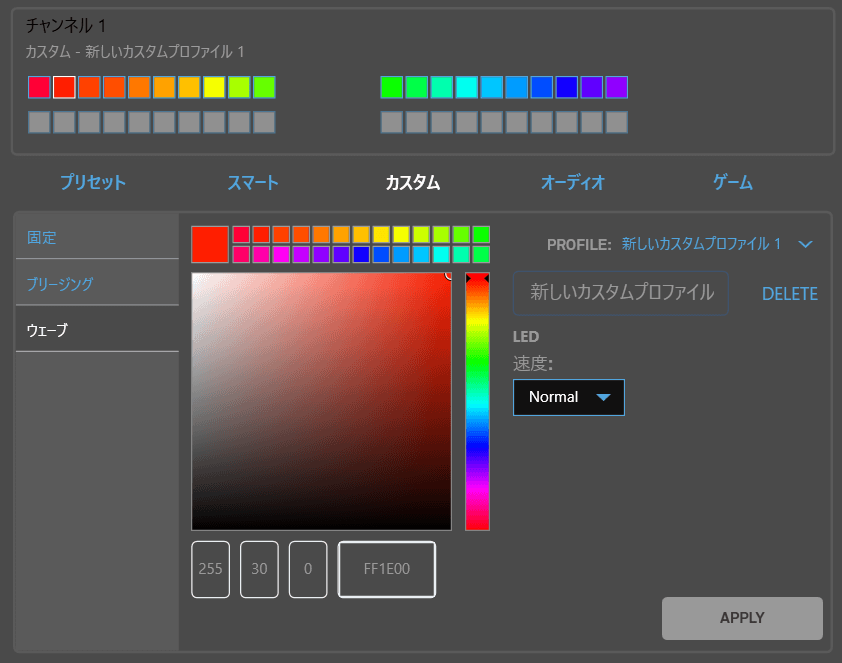Switch to the プリセット tab

coord(93,183)
